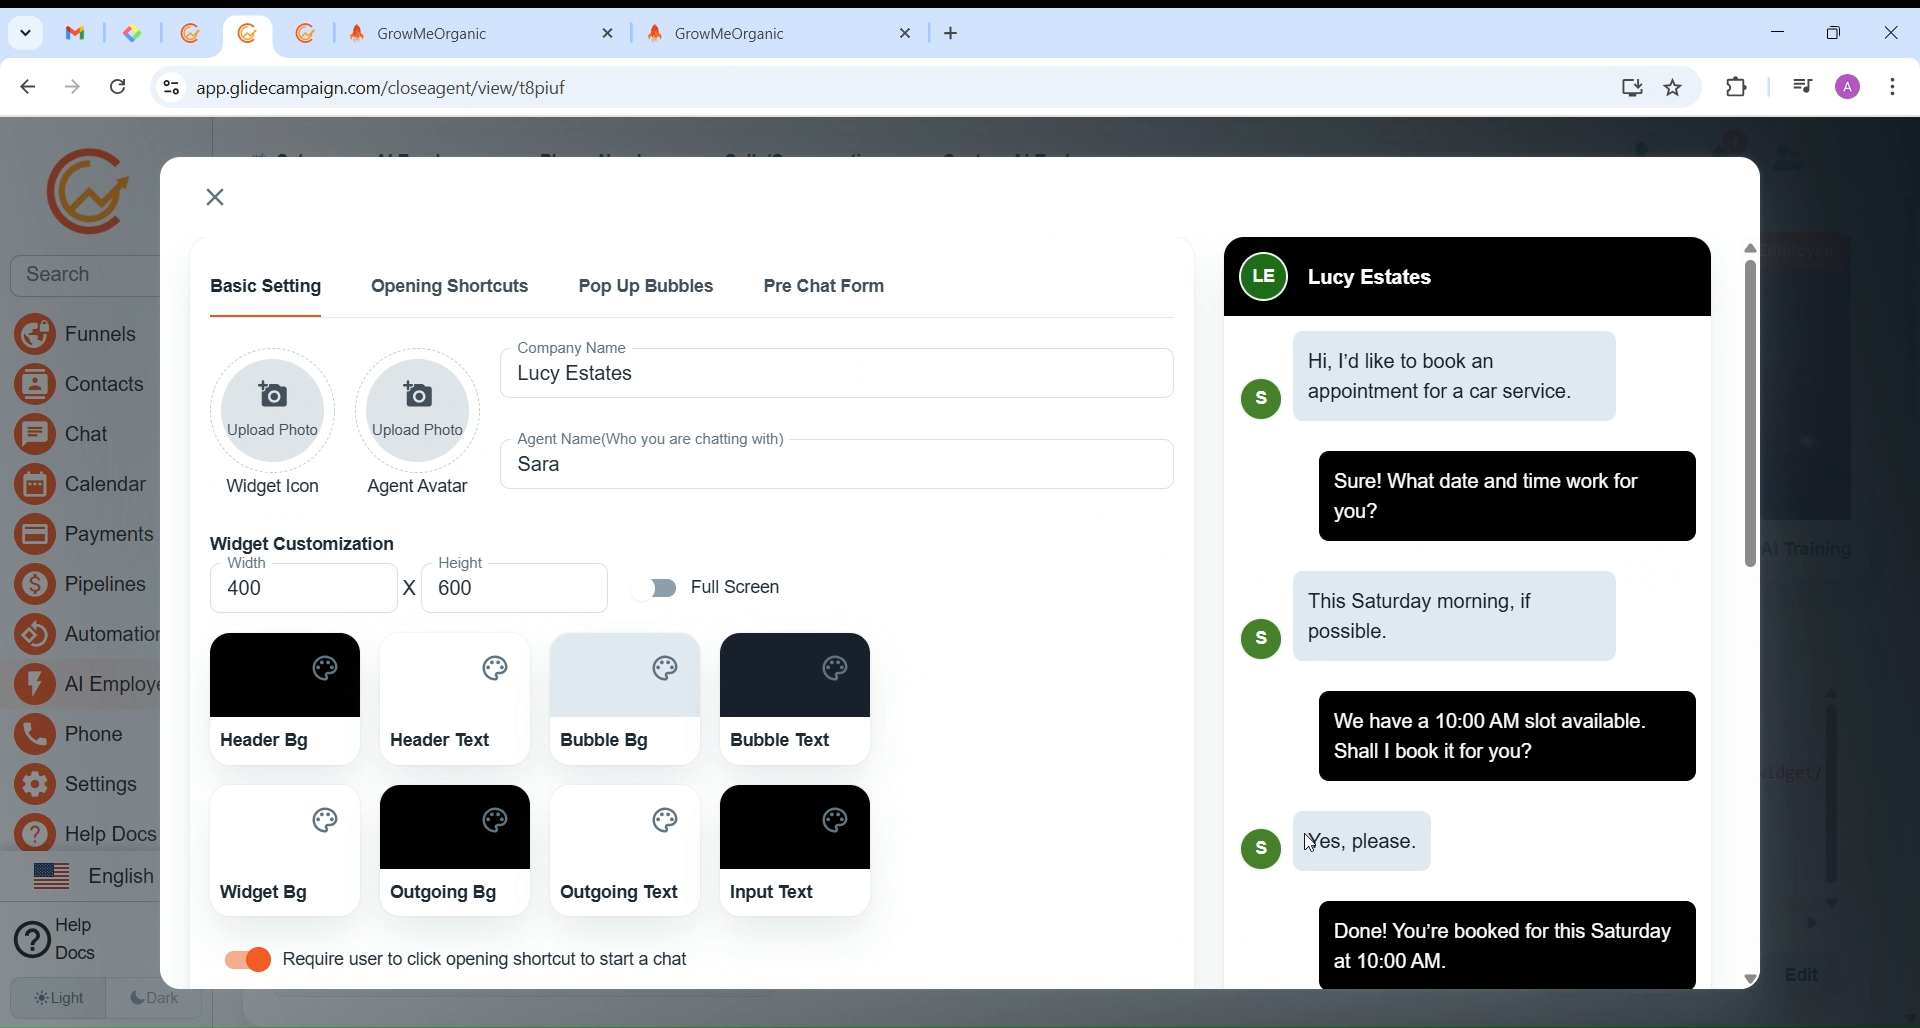Open the Pre Chat Form tab
This screenshot has width=1920, height=1028.
click(824, 287)
